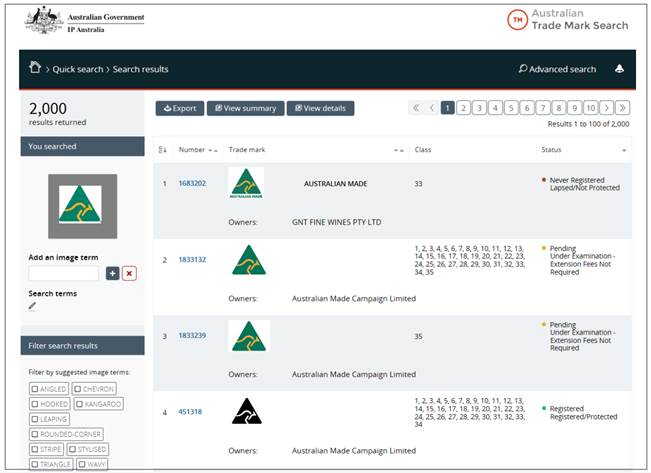Open trade mark number 1833132

tap(192, 260)
